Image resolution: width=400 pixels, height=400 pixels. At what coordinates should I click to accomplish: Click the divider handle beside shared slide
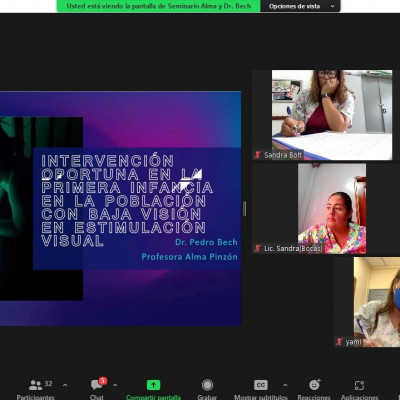point(245,209)
